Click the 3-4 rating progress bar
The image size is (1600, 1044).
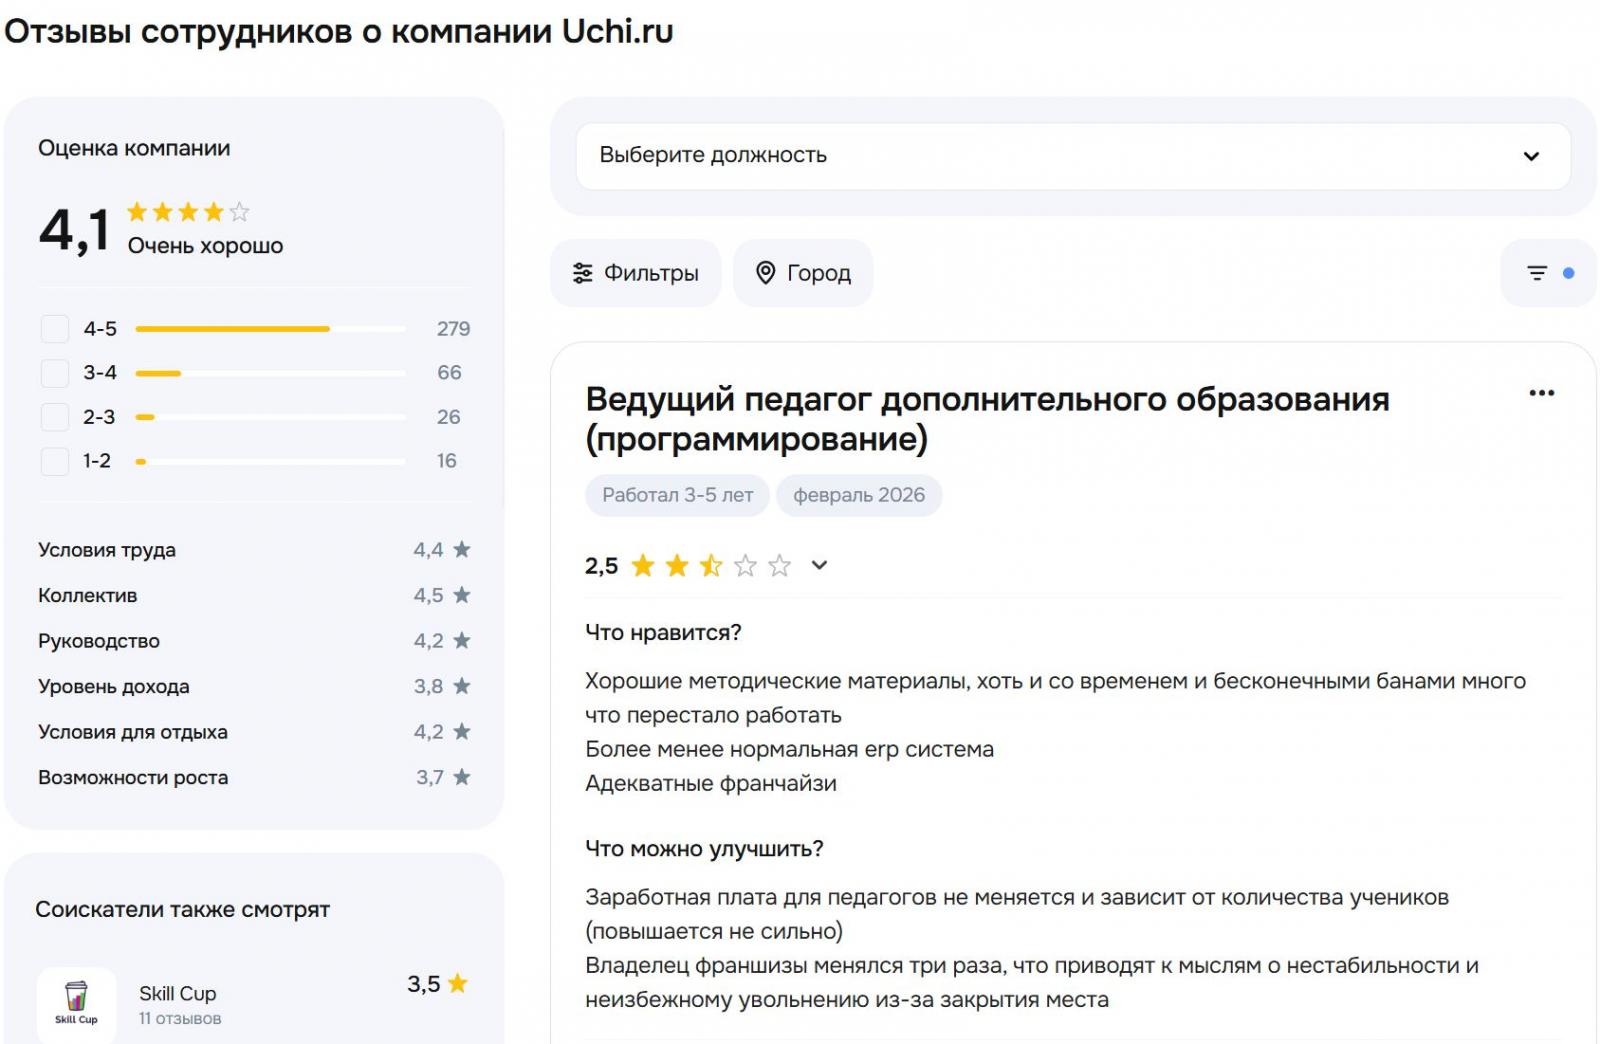(271, 373)
